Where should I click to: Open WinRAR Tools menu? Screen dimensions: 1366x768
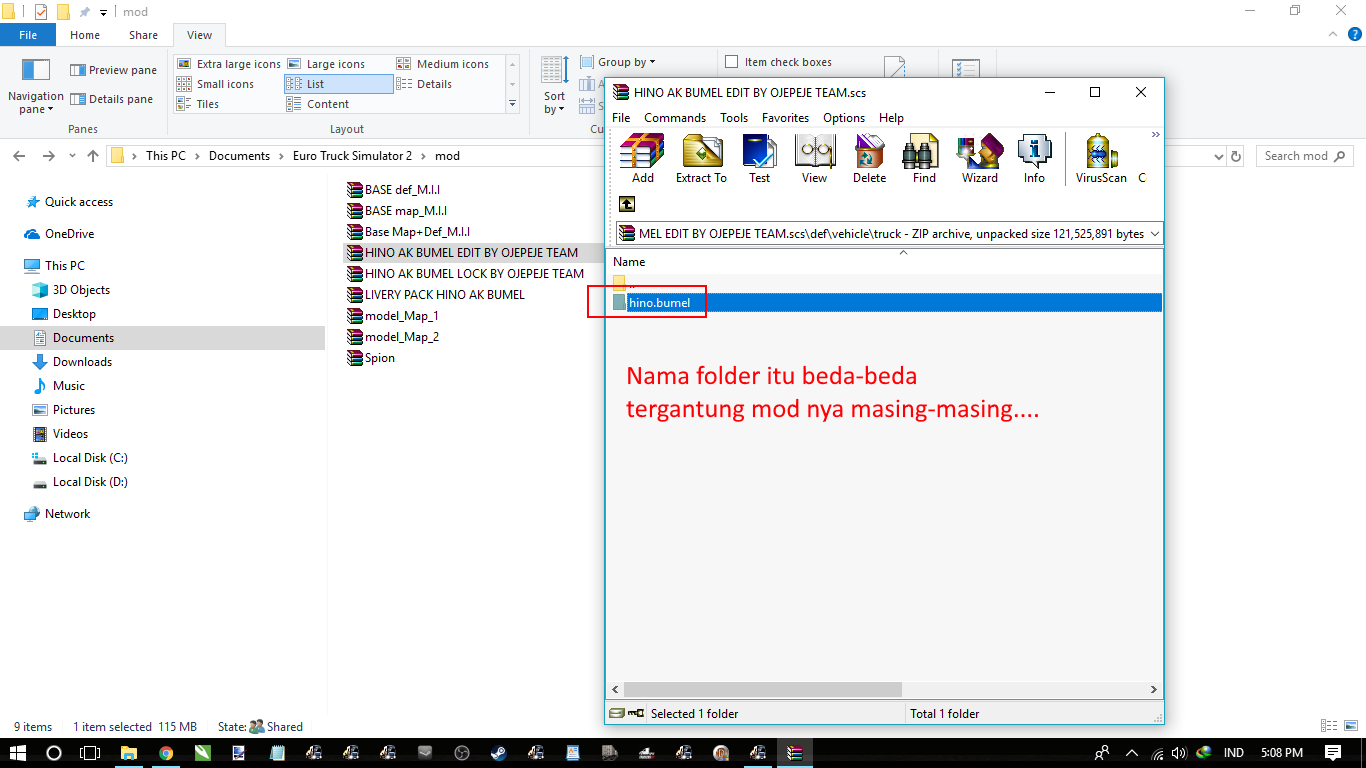(x=734, y=118)
